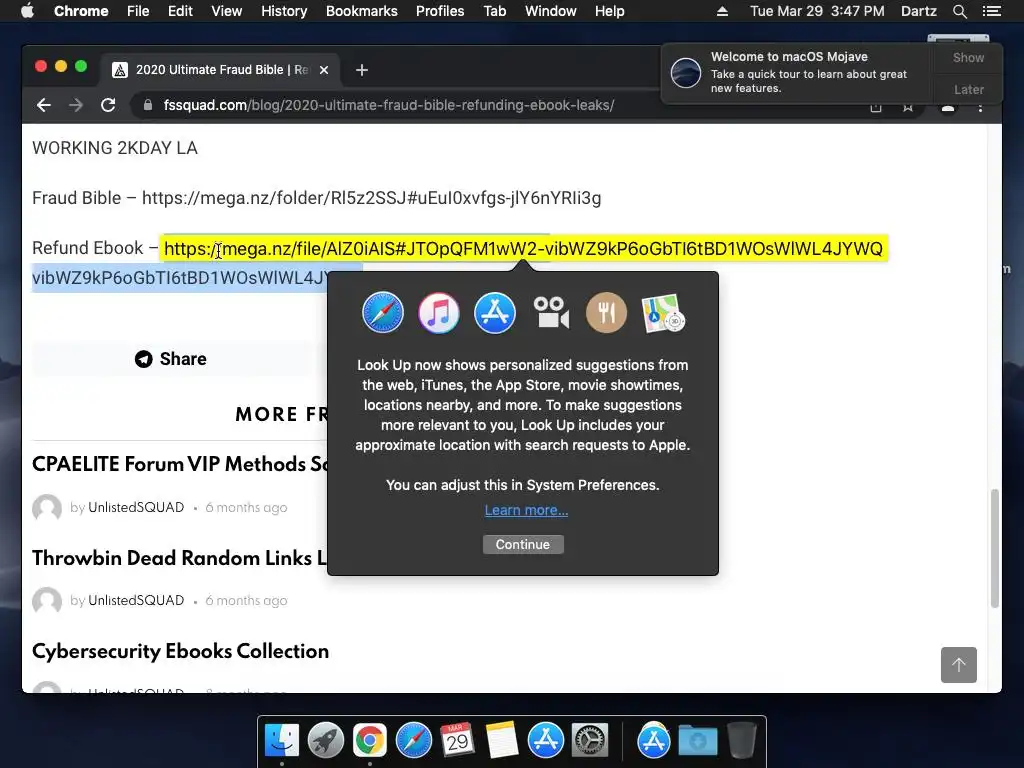Open the Window menu
The height and width of the screenshot is (768, 1024).
[x=551, y=11]
